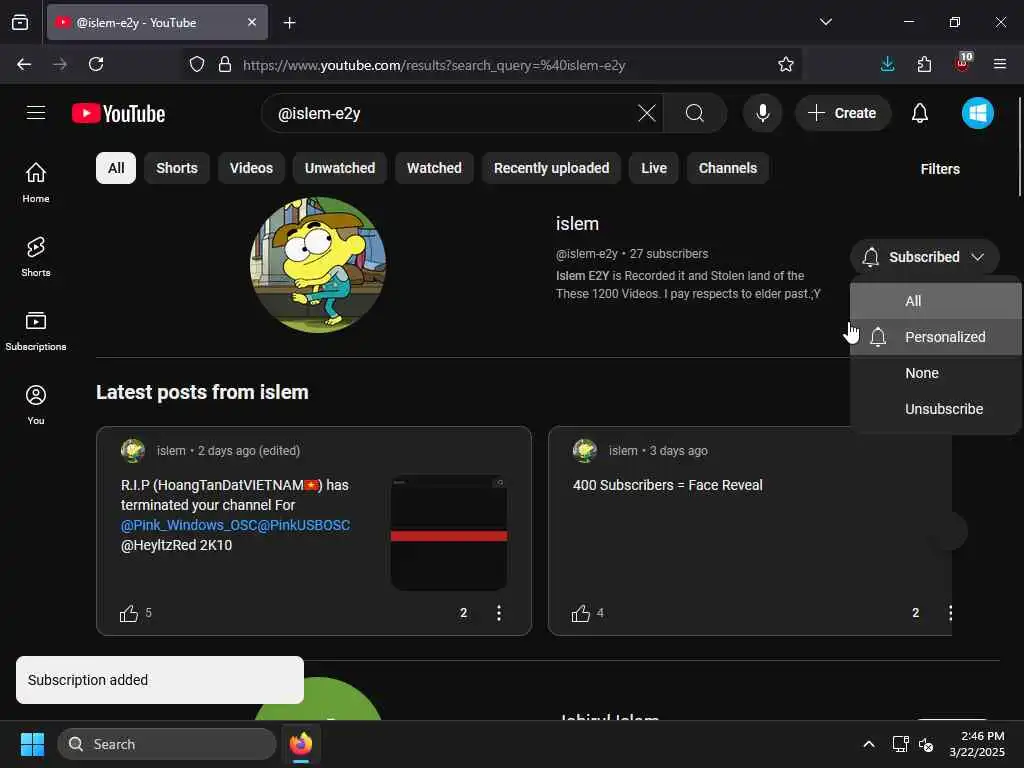Open the @Pink_Windows_OSC mention link
1024x768 pixels.
coord(189,525)
